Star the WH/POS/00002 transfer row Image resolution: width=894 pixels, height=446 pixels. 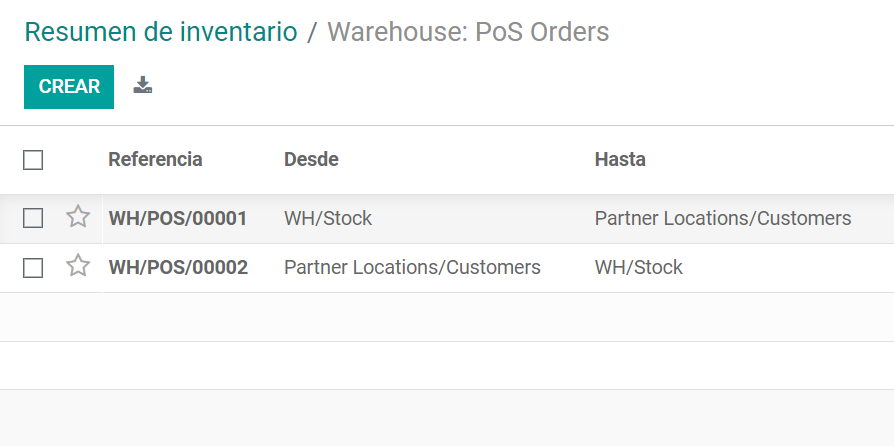coord(78,266)
